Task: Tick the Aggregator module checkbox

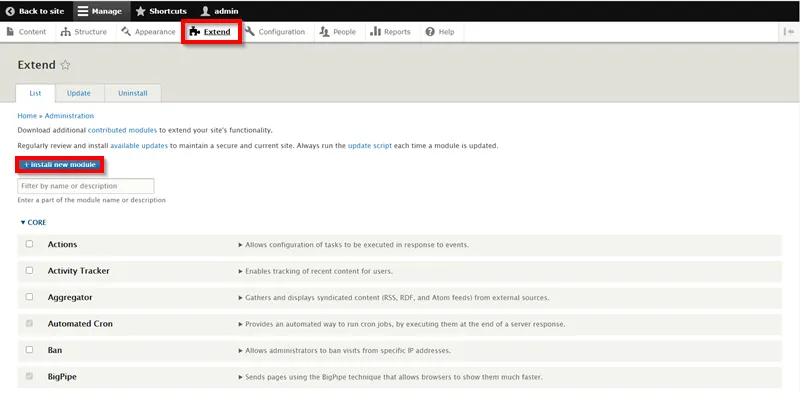Action: (x=30, y=297)
